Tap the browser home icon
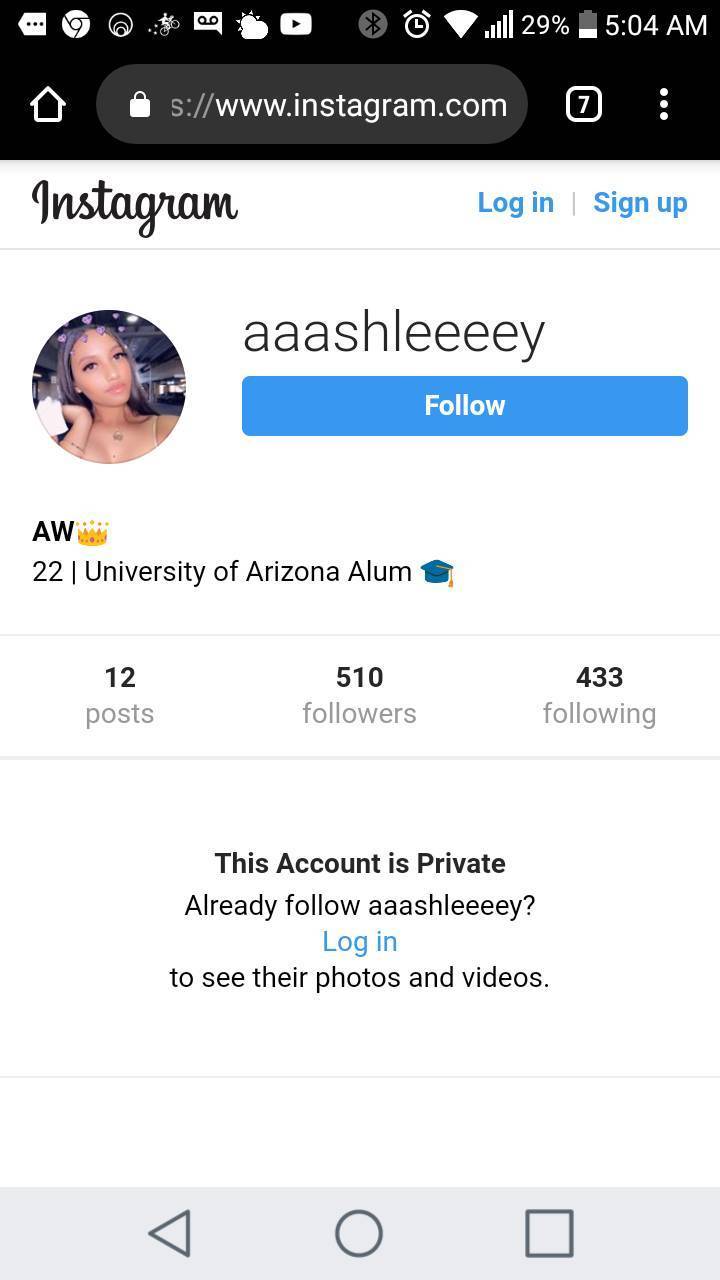 pyautogui.click(x=48, y=104)
